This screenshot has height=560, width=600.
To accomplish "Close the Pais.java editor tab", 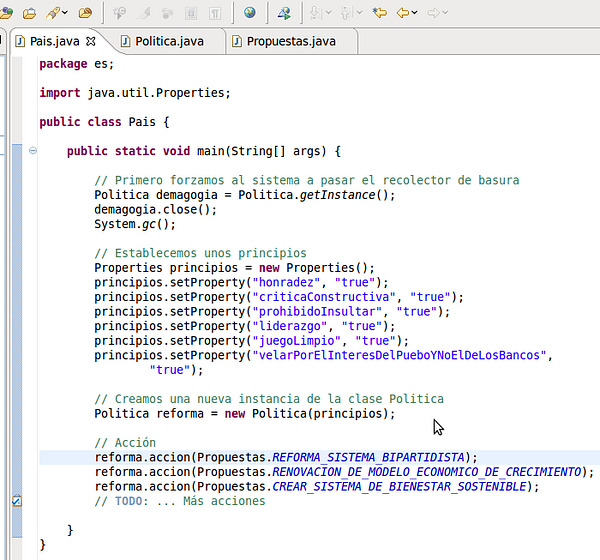I will pyautogui.click(x=90, y=41).
